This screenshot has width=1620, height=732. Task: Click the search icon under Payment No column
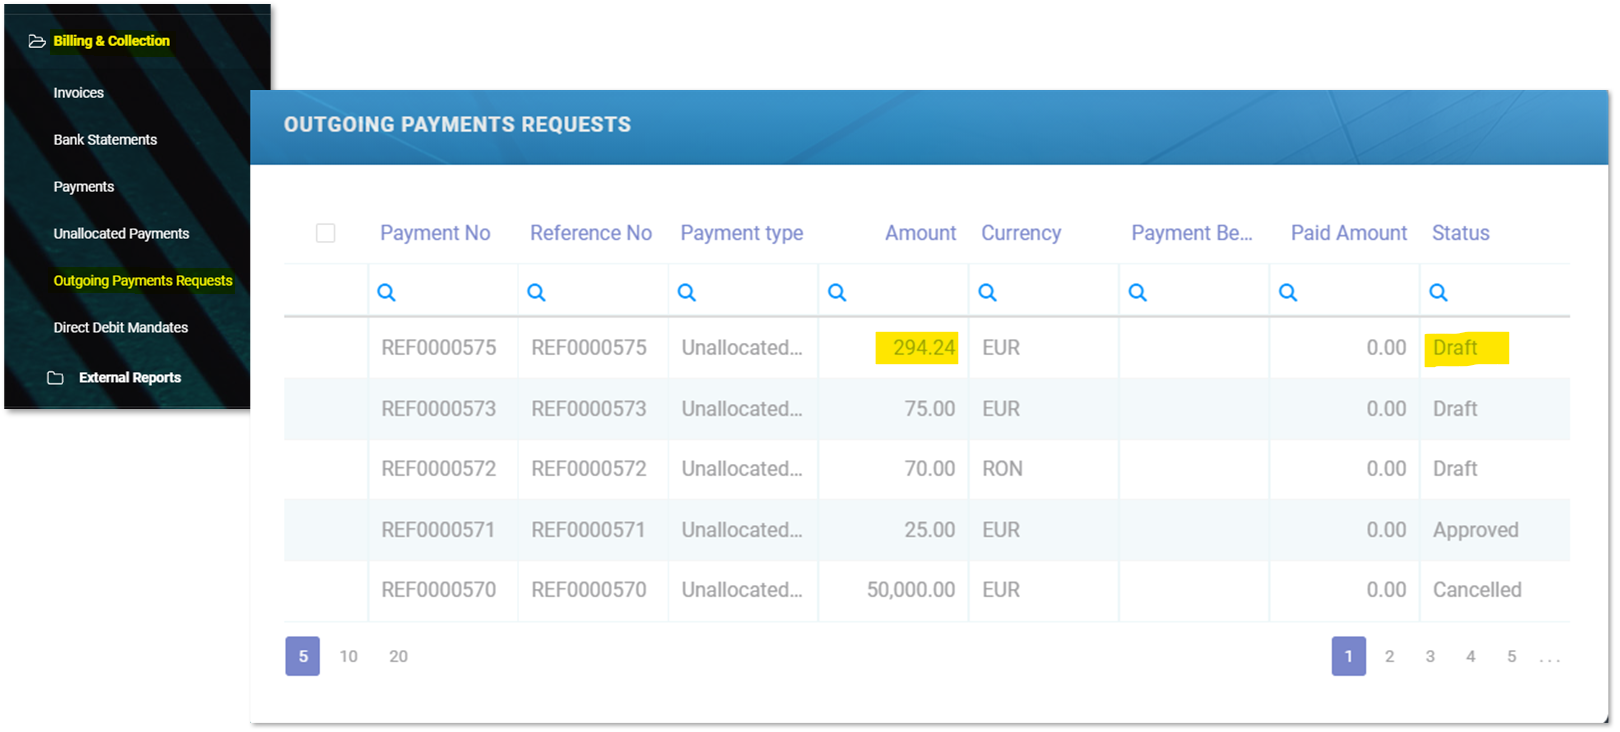pos(386,293)
